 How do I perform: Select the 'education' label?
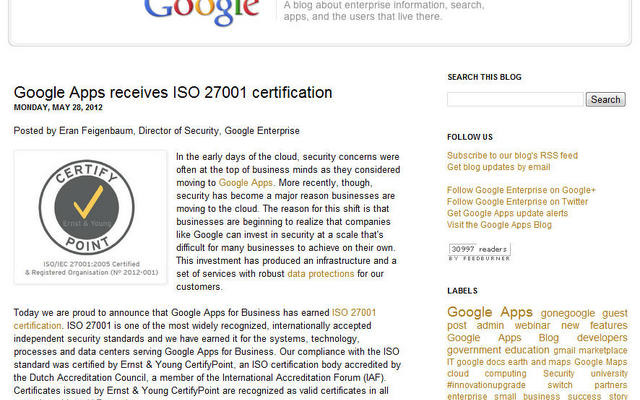pyautogui.click(x=527, y=350)
